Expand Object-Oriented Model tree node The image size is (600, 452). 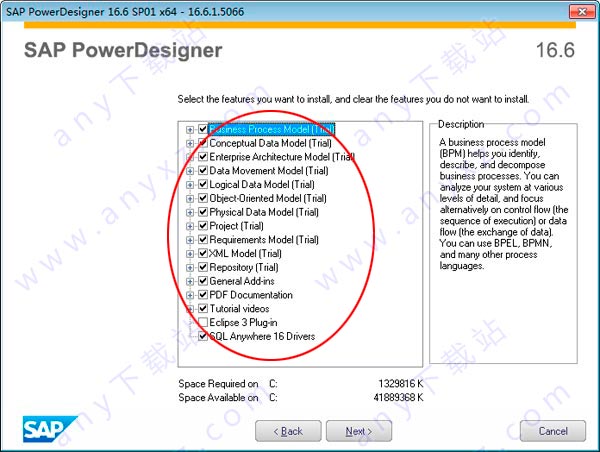point(190,199)
